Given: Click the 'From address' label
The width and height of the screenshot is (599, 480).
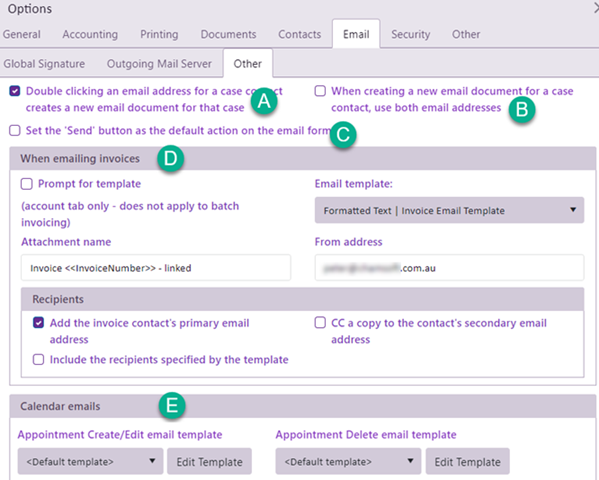Looking at the screenshot, I should 348,242.
